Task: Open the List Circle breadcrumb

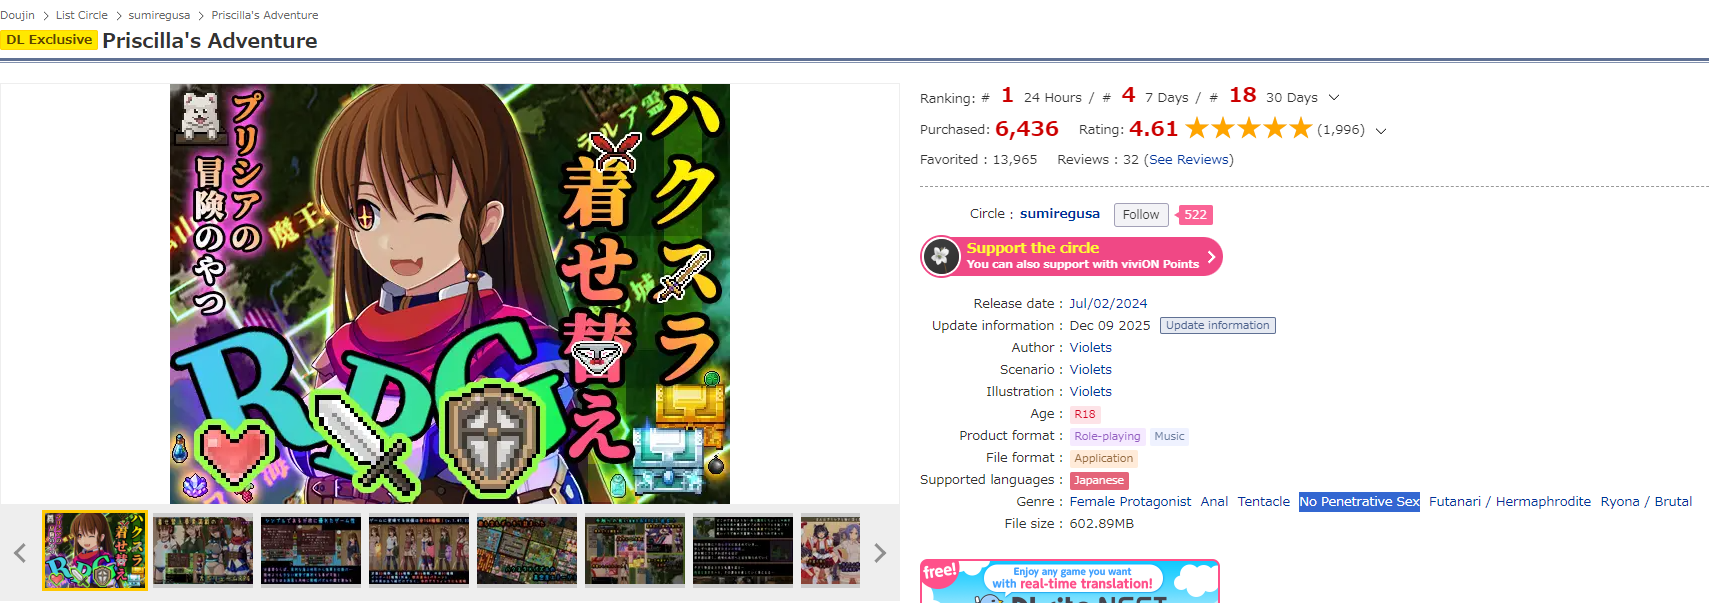Action: [81, 15]
